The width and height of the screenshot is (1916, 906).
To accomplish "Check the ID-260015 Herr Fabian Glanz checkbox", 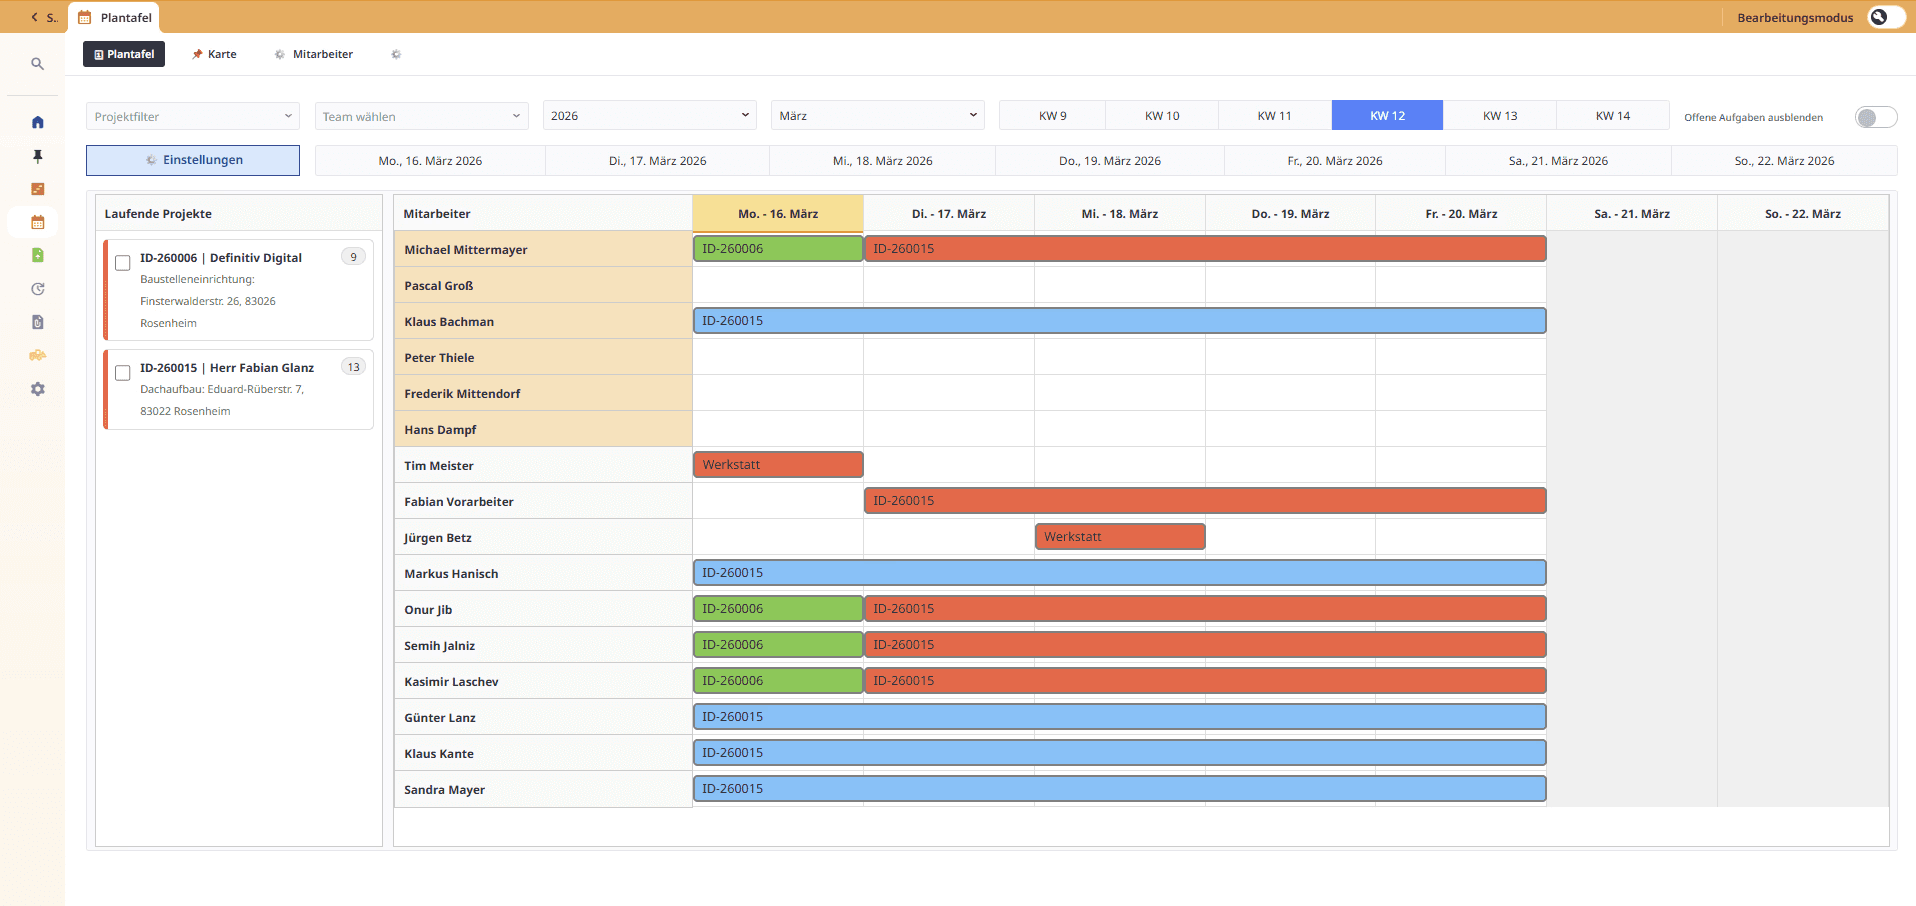I will point(123,373).
